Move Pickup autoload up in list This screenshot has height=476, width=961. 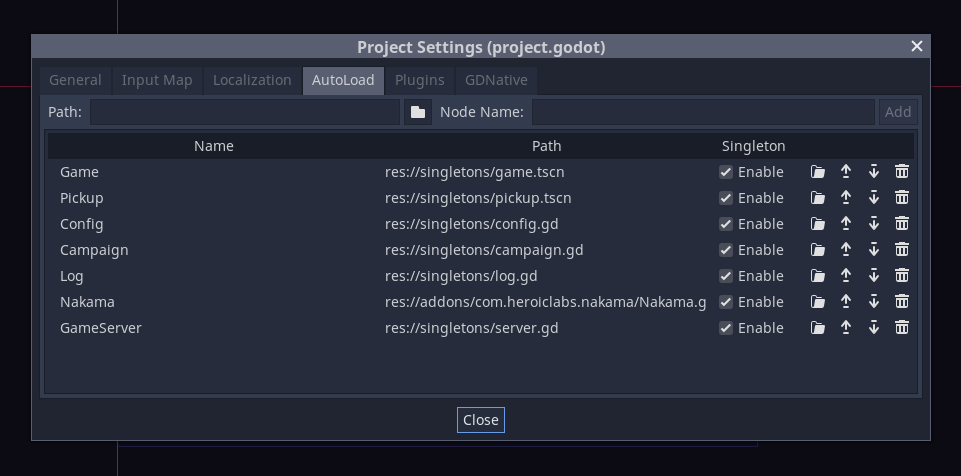click(x=846, y=198)
